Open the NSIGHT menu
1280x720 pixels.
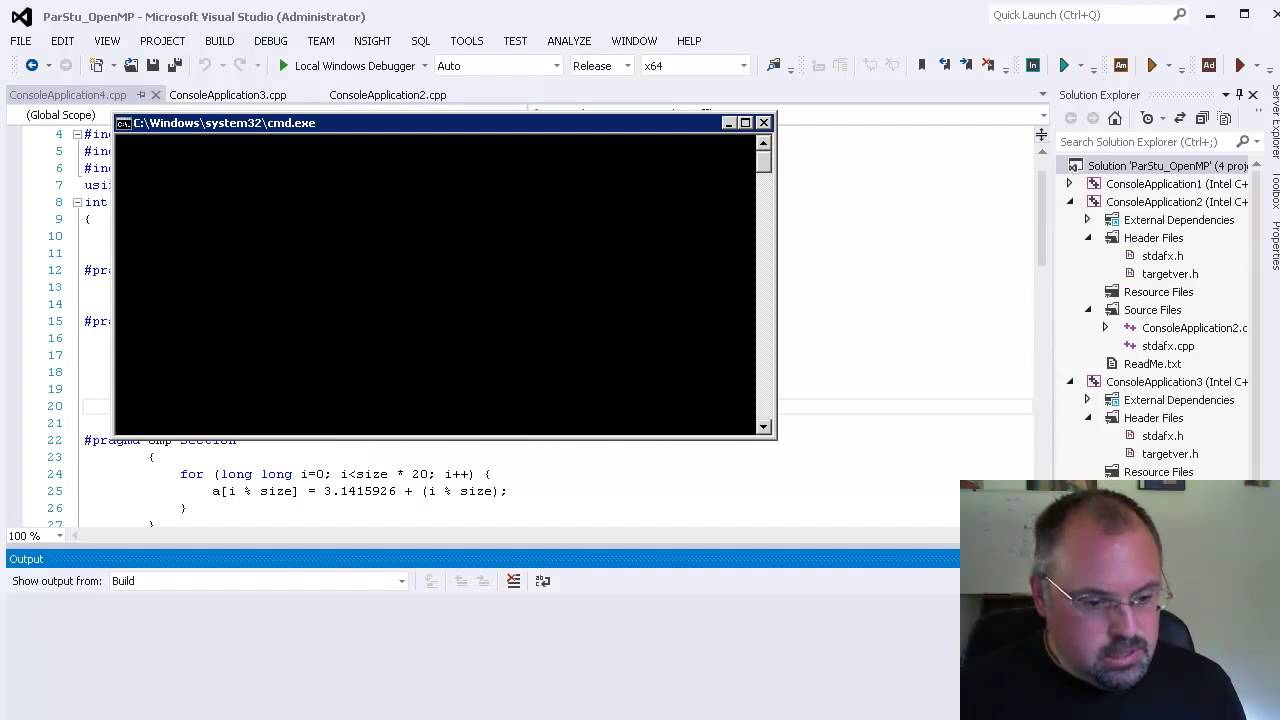coord(372,41)
